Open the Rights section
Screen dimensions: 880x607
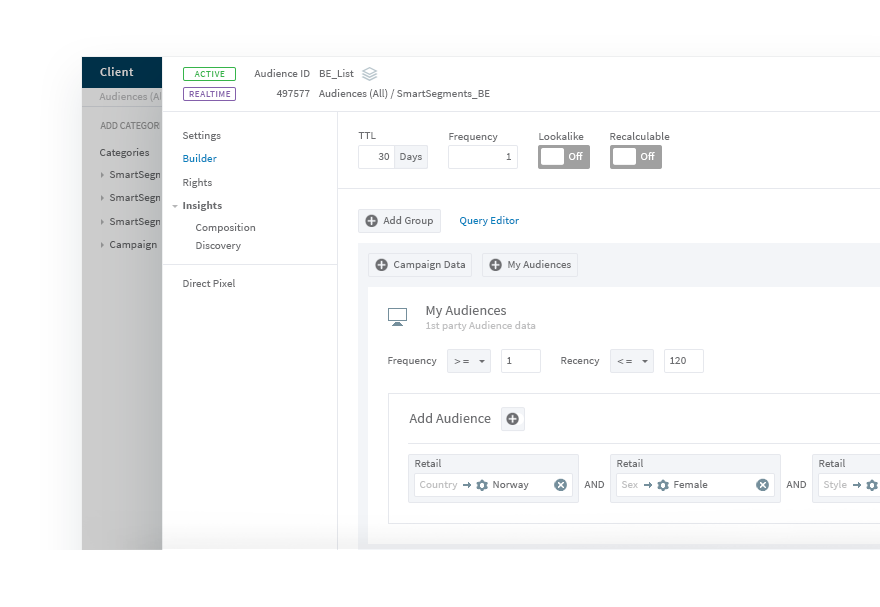point(197,183)
